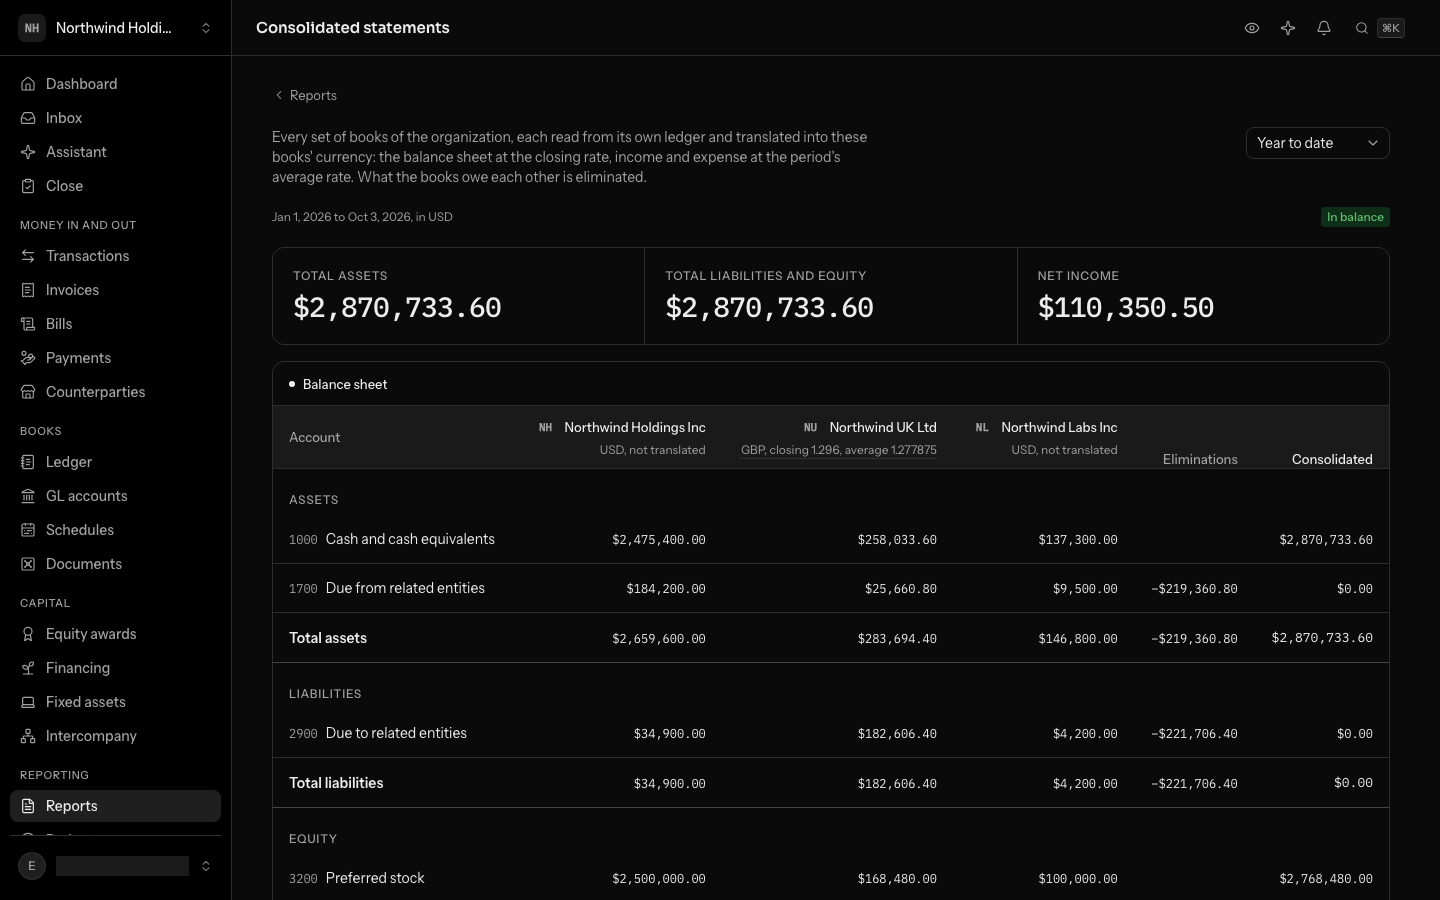
Task: Click the Bills receipt icon
Action: 28,324
